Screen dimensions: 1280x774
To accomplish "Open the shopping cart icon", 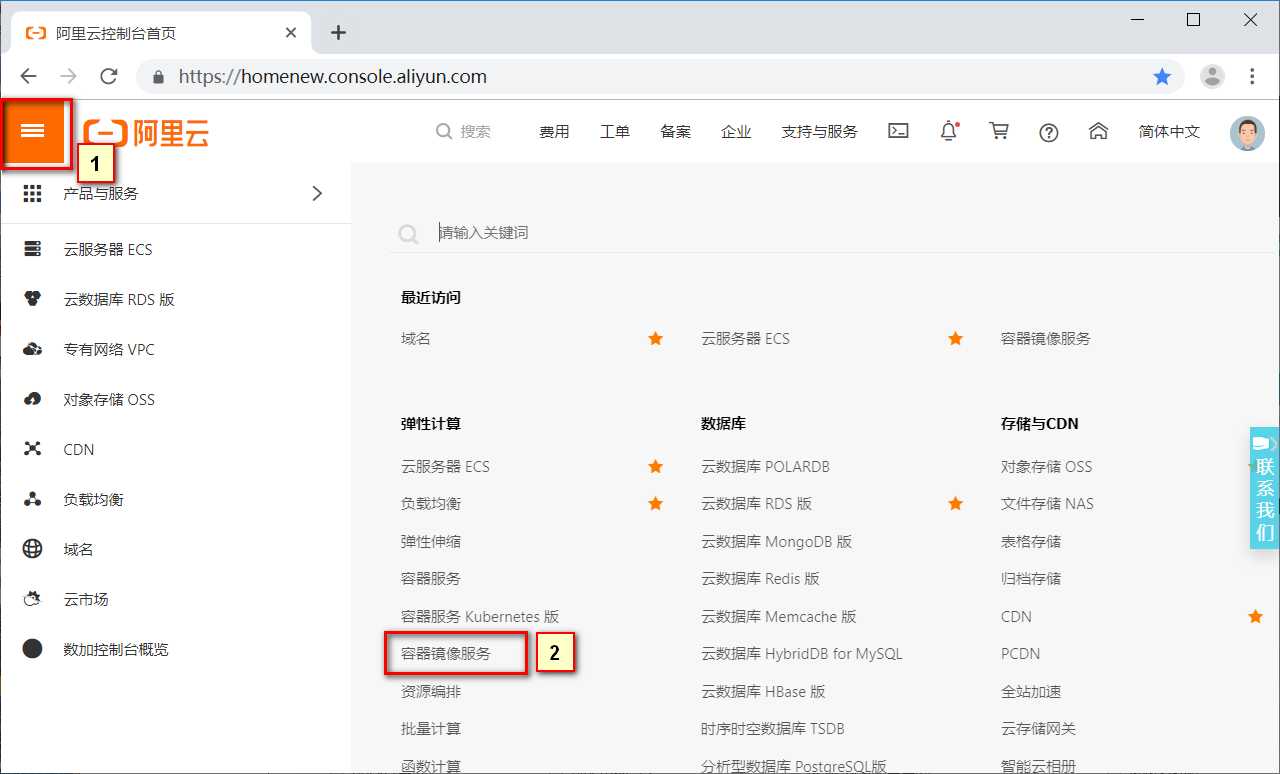I will pyautogui.click(x=998, y=131).
